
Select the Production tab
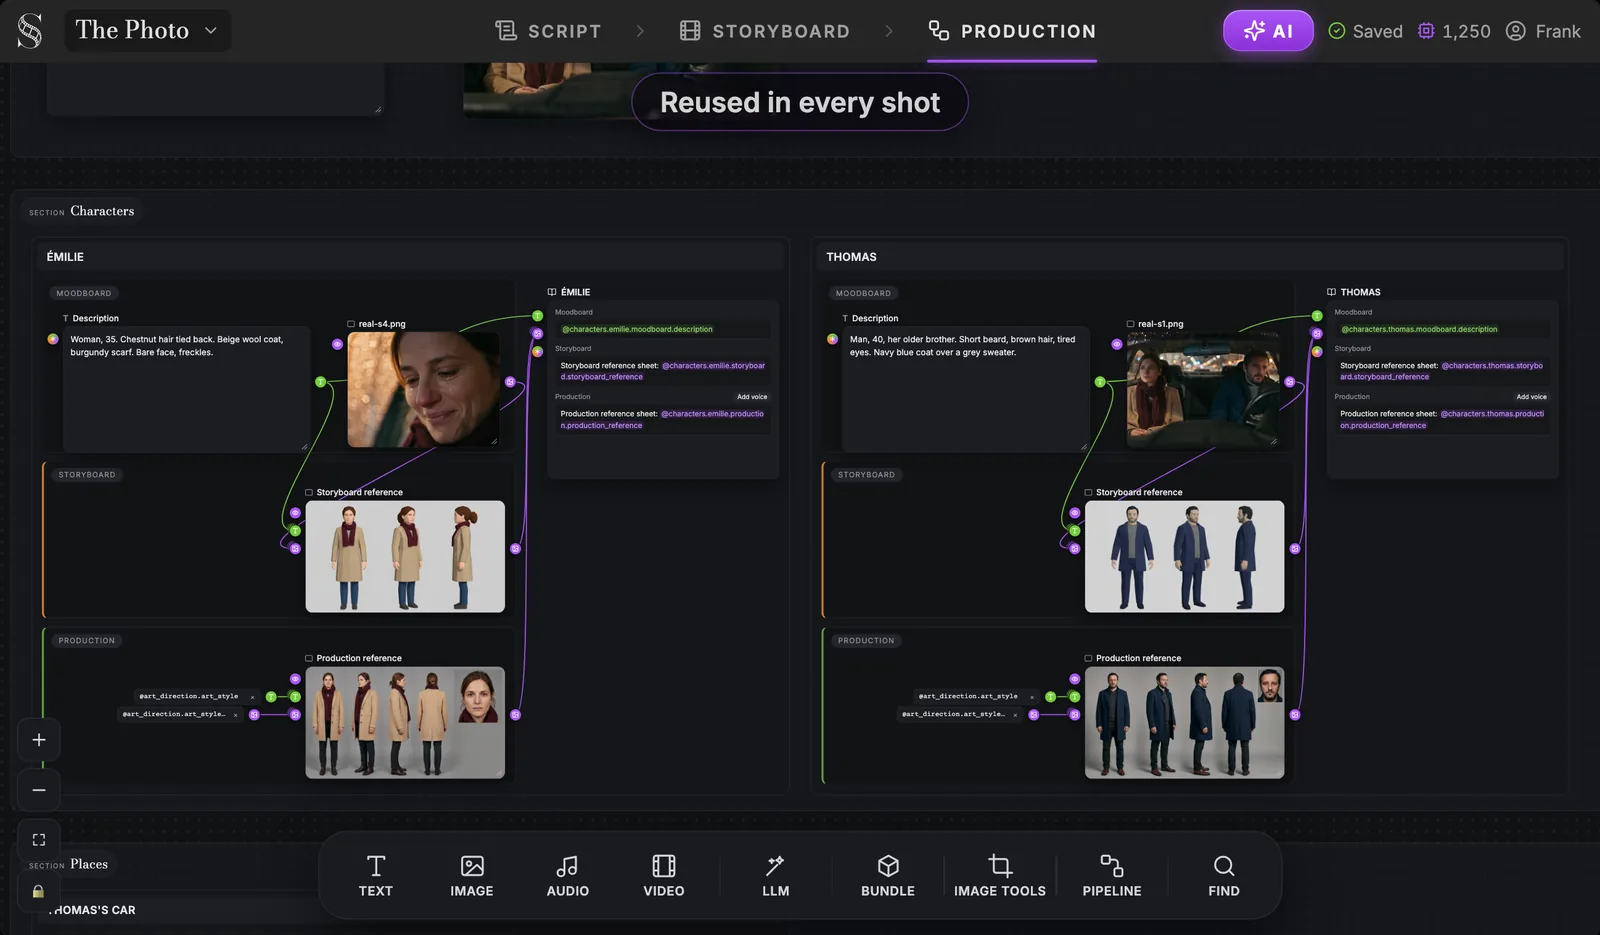(x=1012, y=31)
